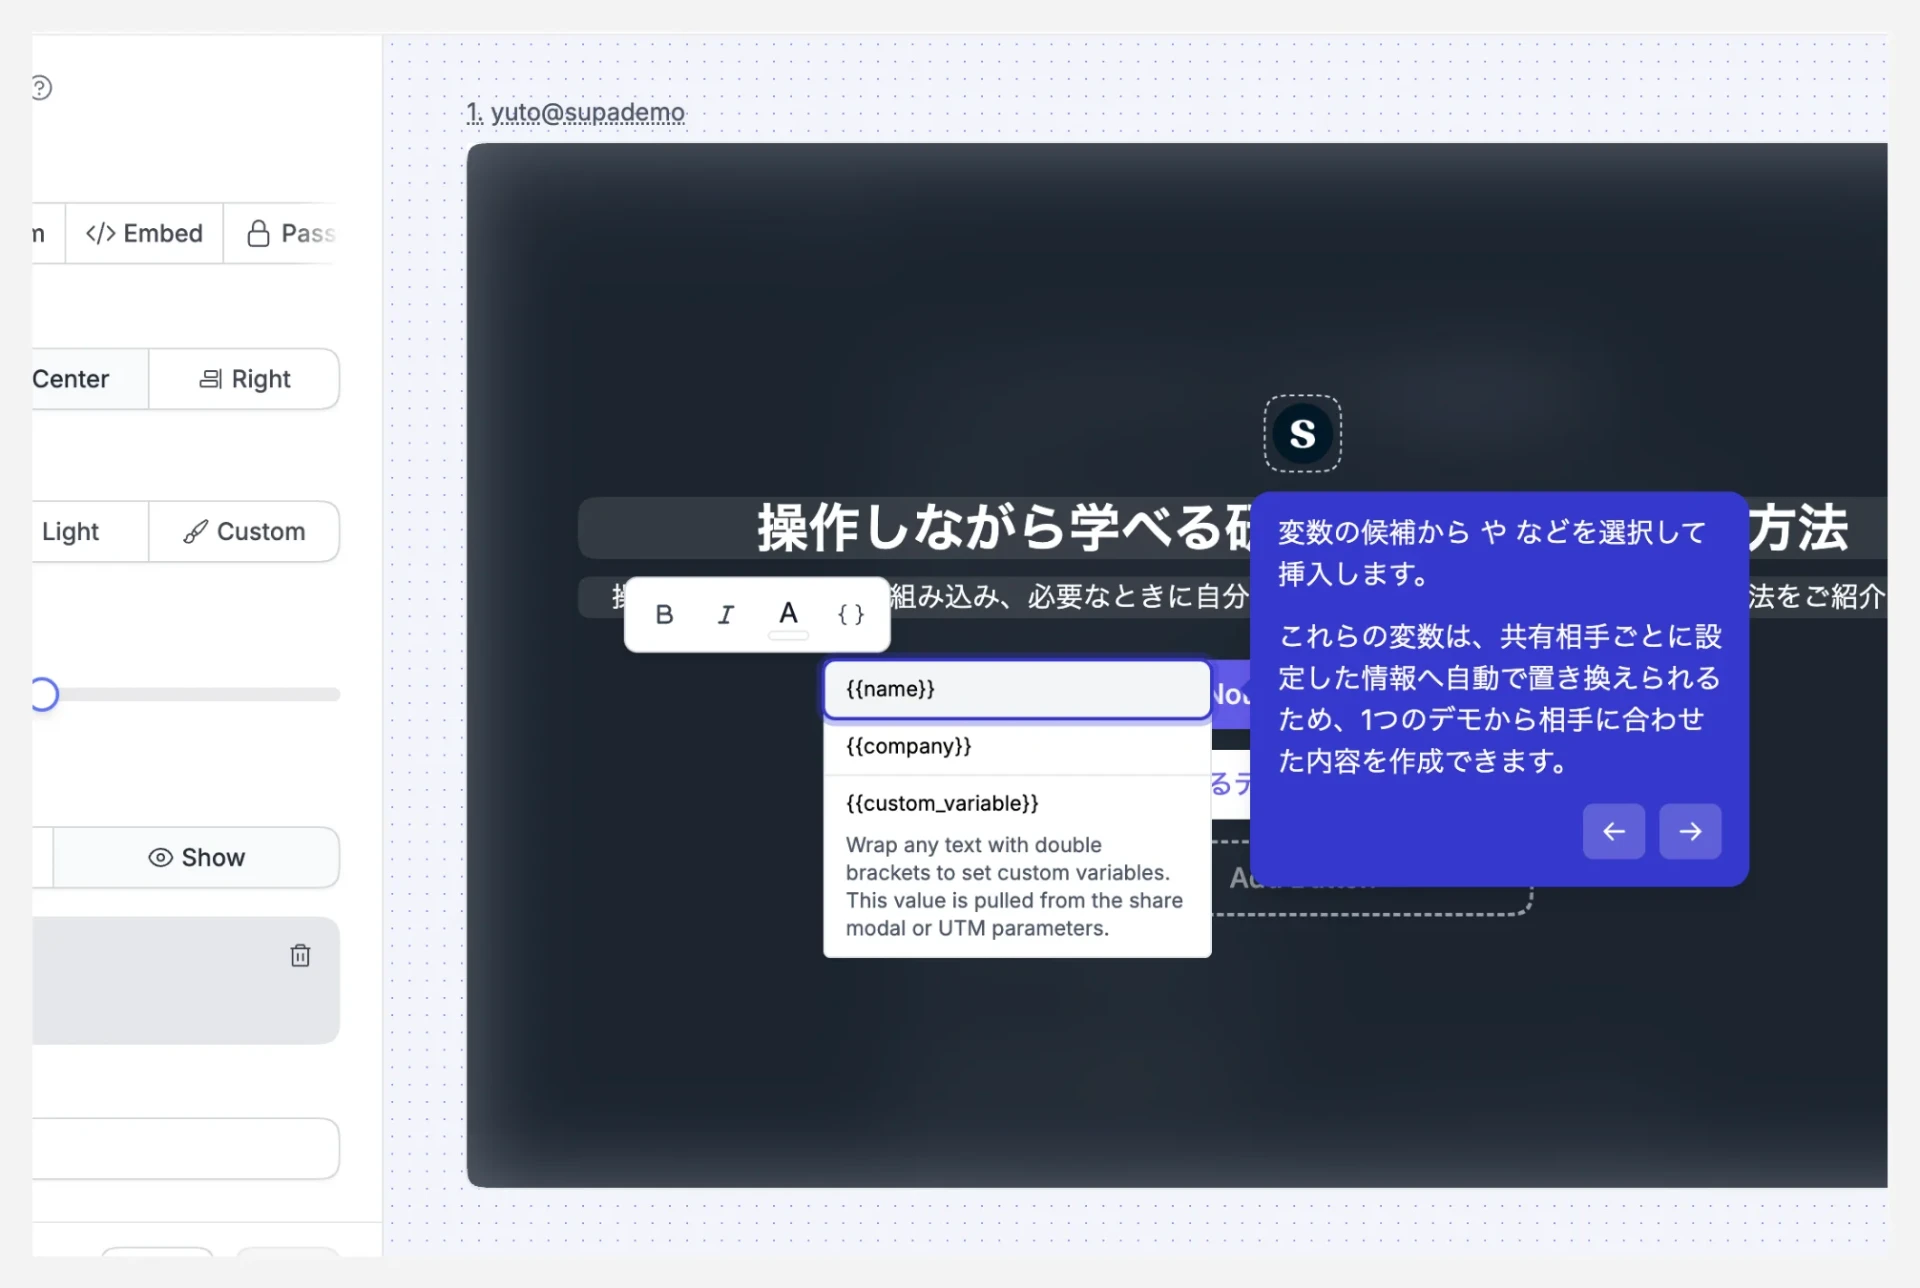Insert the {{name}} variable
The image size is (1920, 1288).
point(1017,689)
